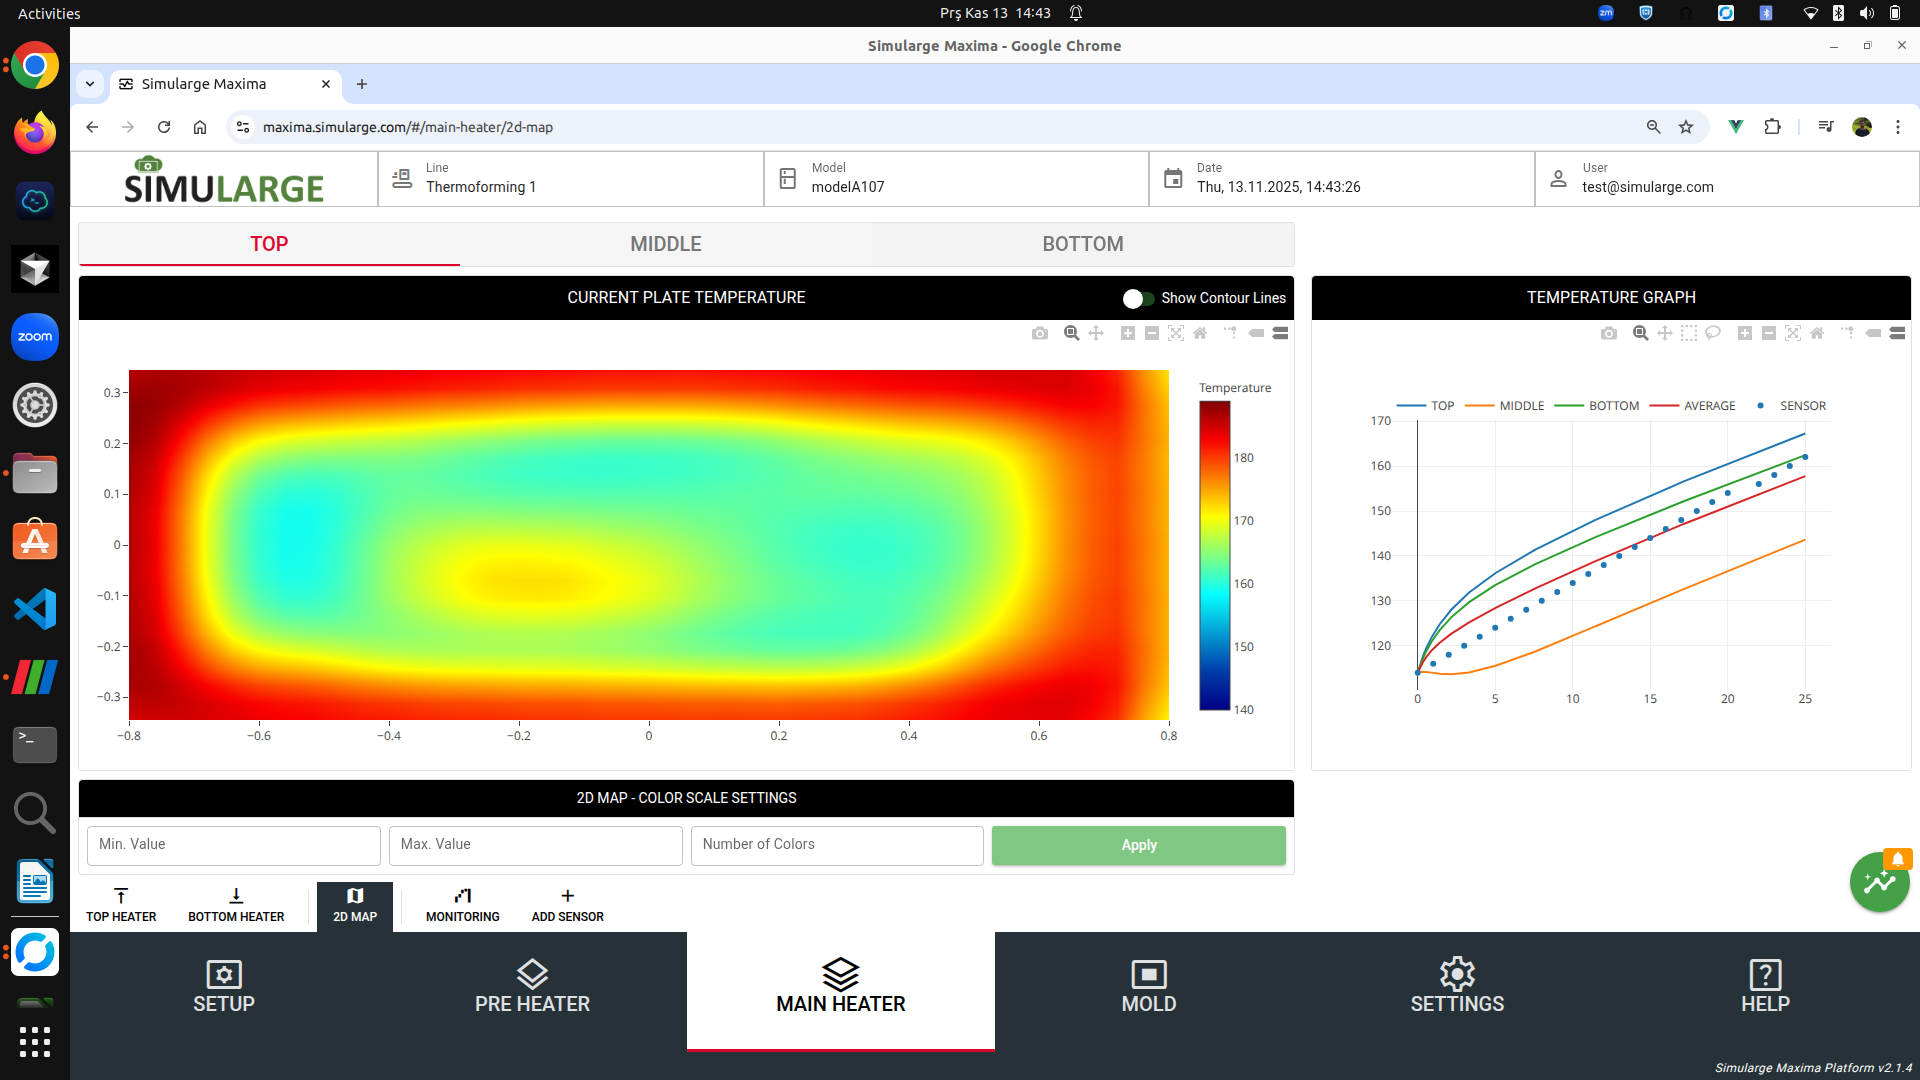Expand Chrome tab search dropdown arrow
The image size is (1920, 1080).
click(90, 84)
